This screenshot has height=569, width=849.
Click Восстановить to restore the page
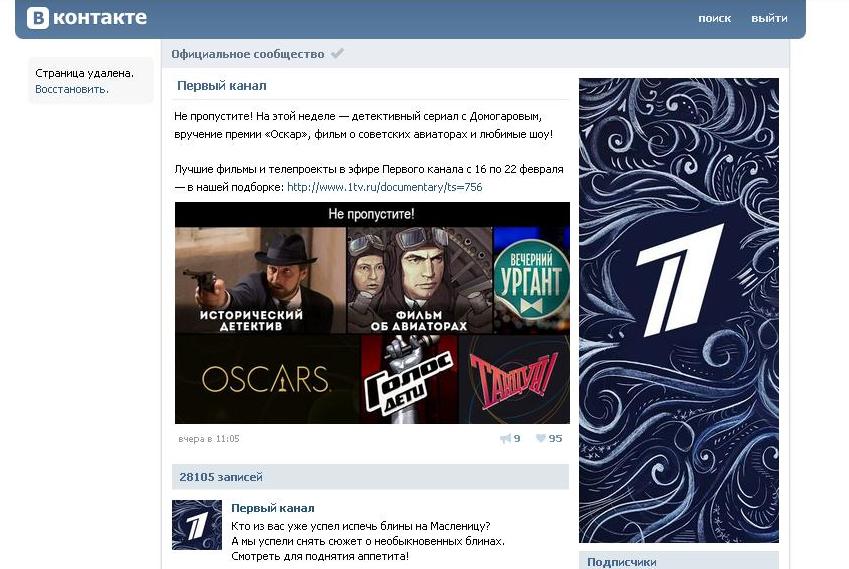(x=72, y=89)
